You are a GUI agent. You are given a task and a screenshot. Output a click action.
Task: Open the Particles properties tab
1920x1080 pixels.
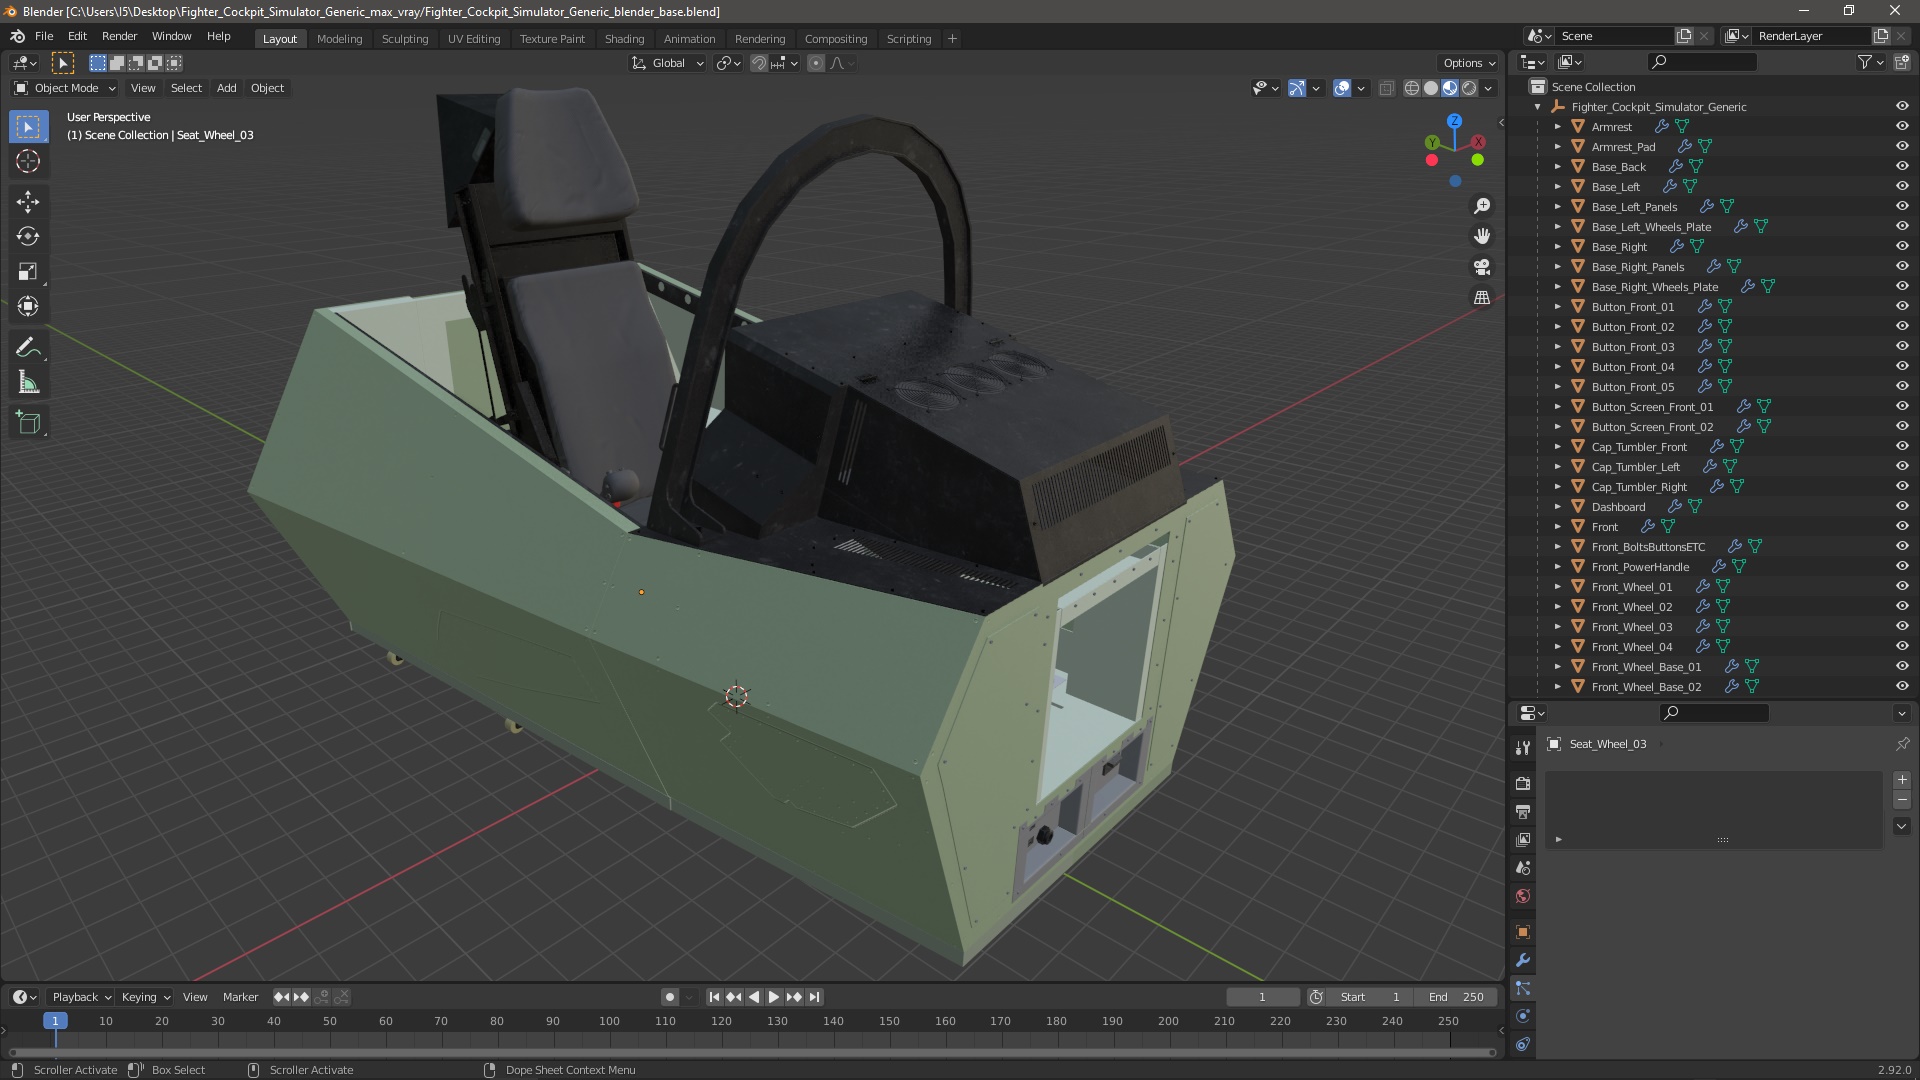click(1523, 988)
